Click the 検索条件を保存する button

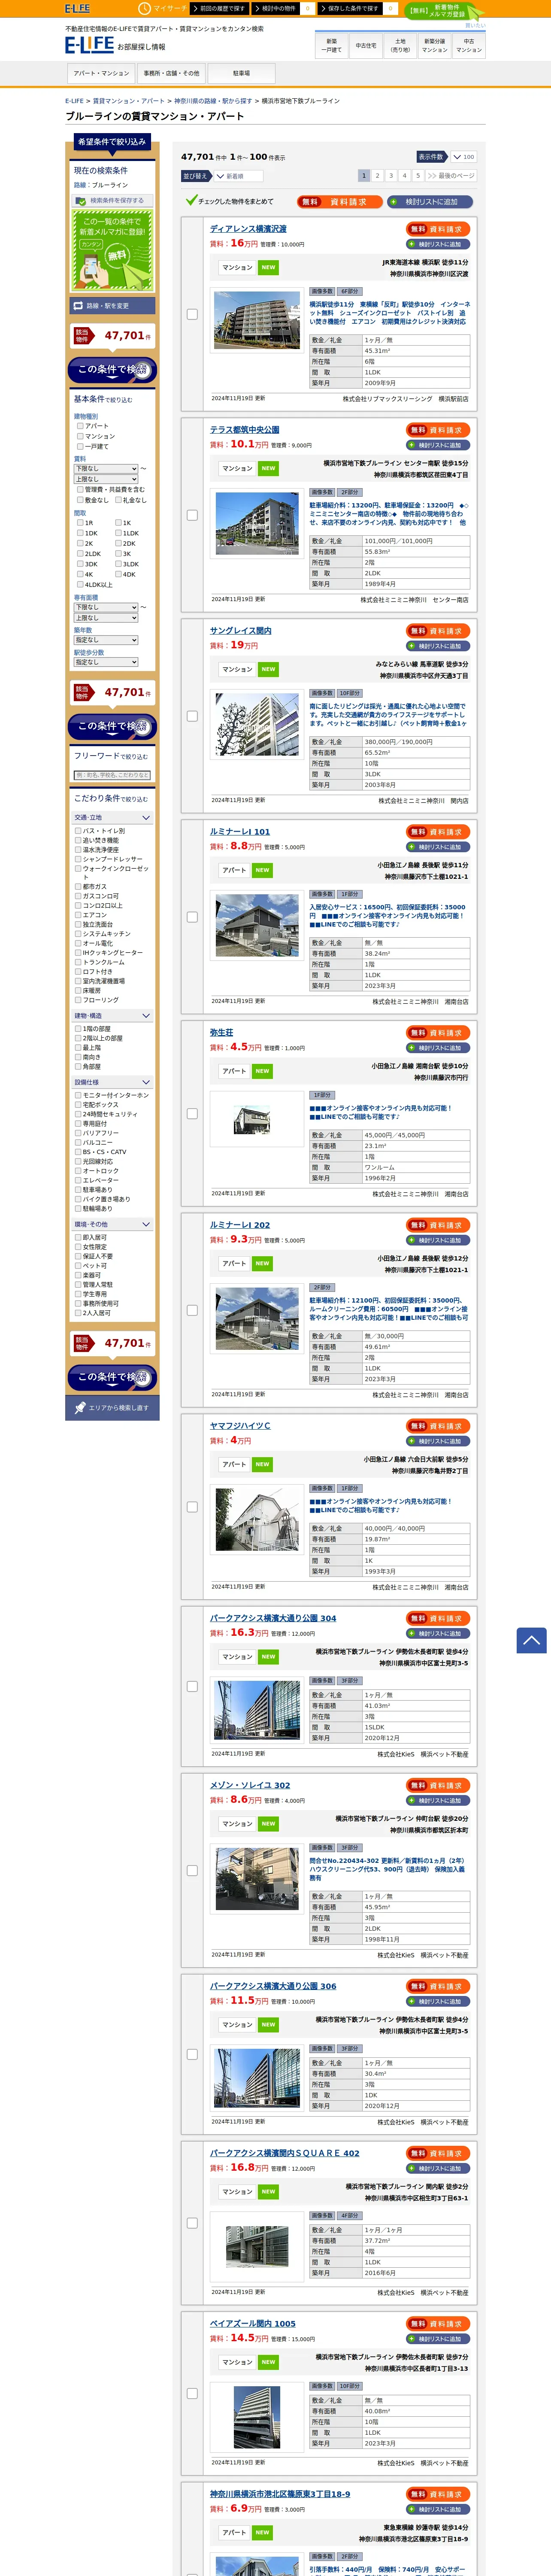113,200
